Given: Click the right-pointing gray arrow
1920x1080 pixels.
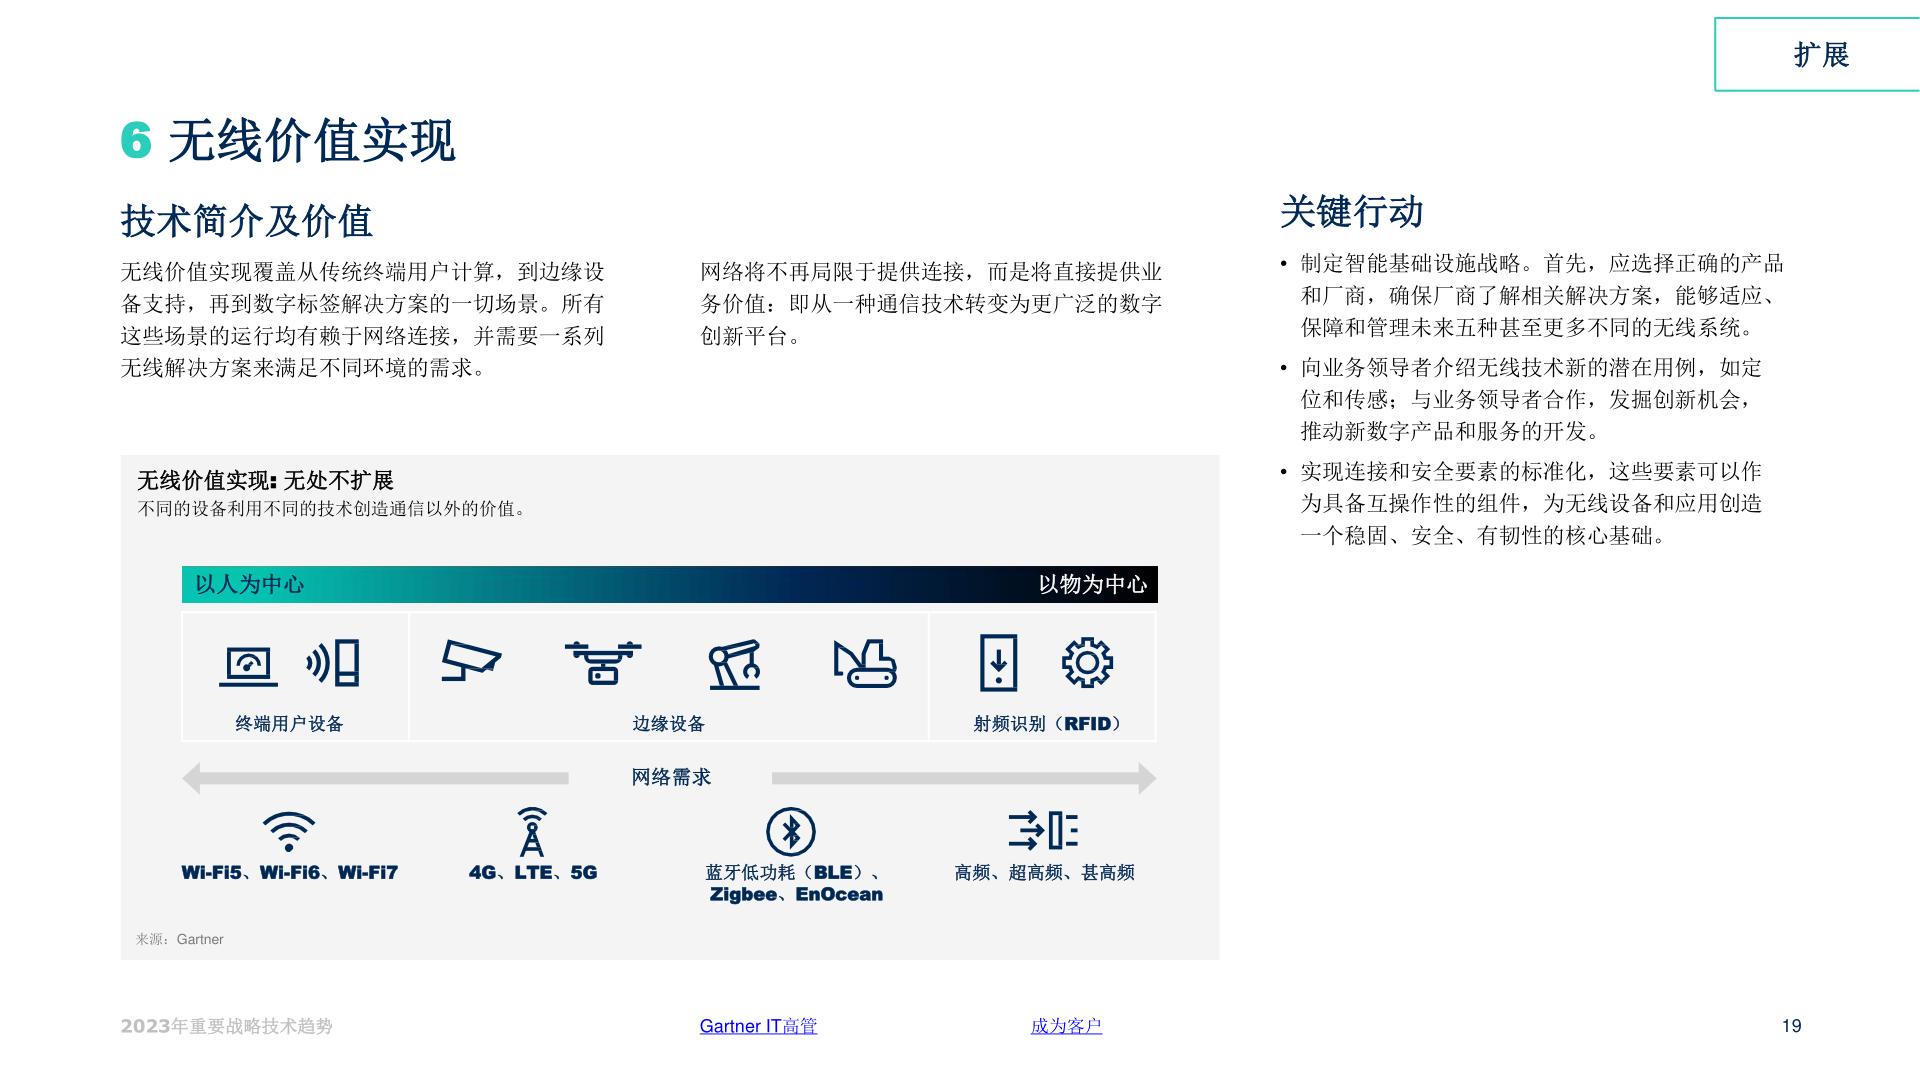Looking at the screenshot, I should coord(964,778).
